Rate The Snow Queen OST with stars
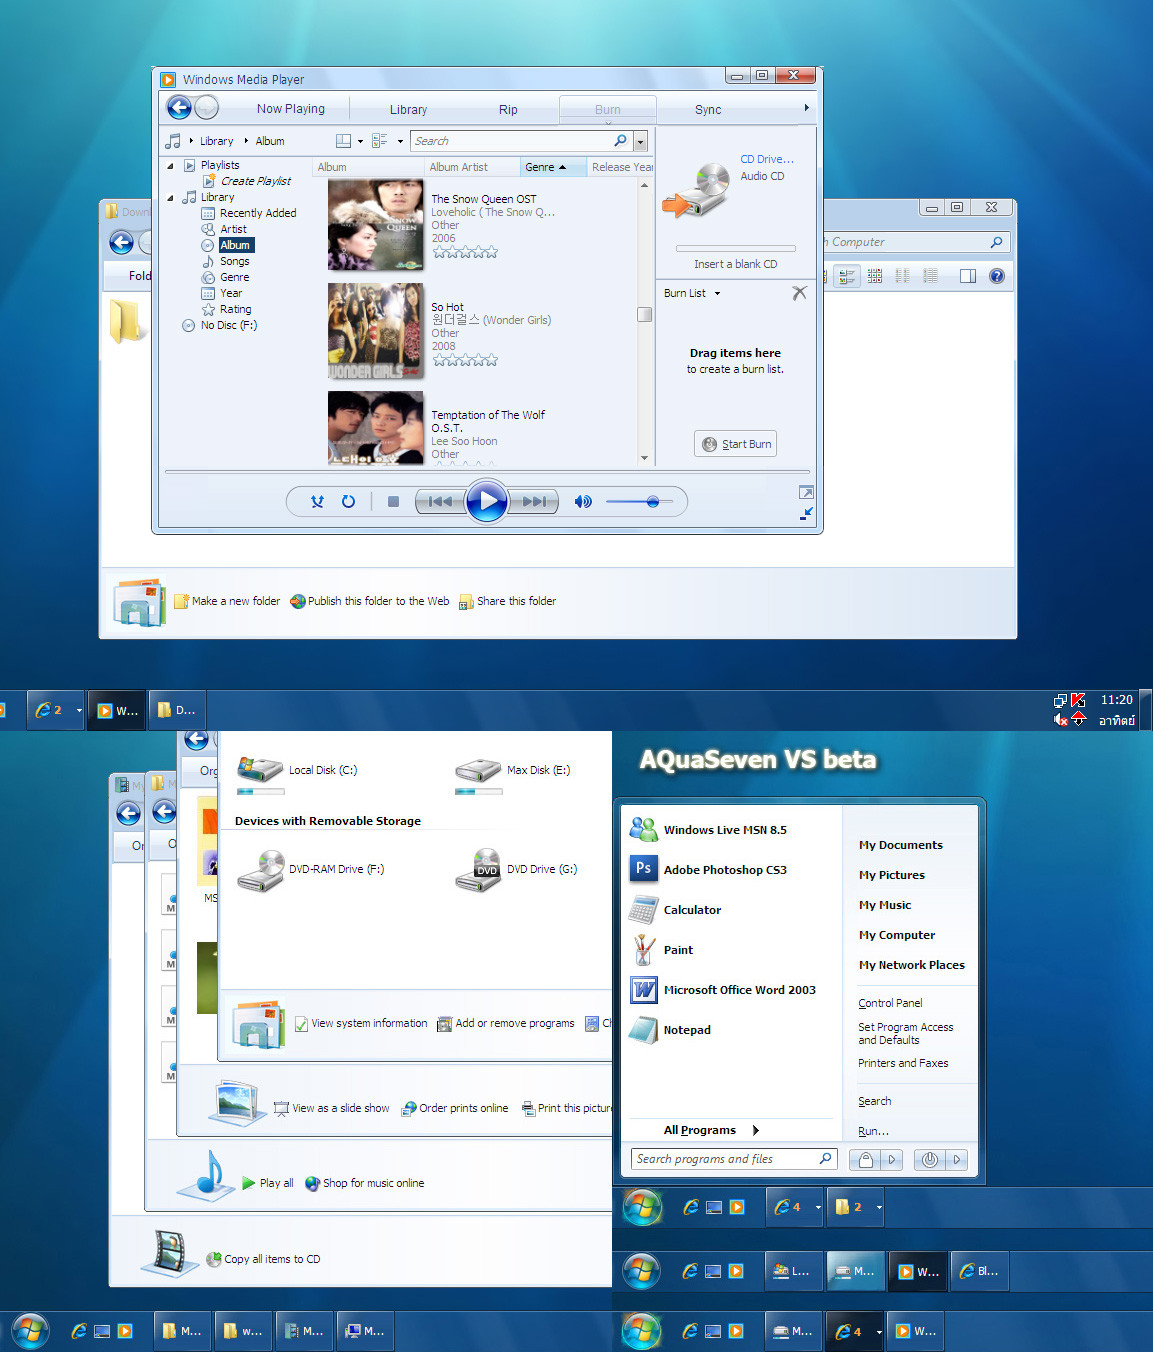The height and width of the screenshot is (1352, 1153). tap(465, 252)
